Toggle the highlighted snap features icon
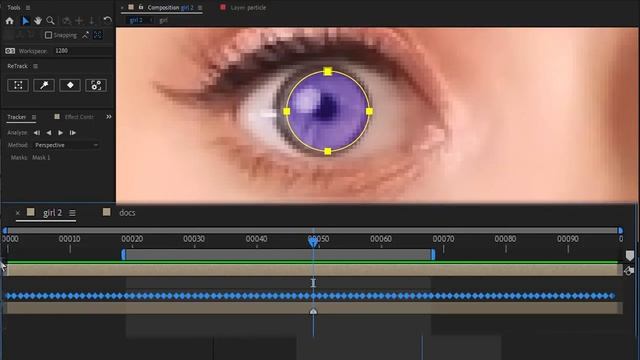This screenshot has width=640, height=360. 98,35
